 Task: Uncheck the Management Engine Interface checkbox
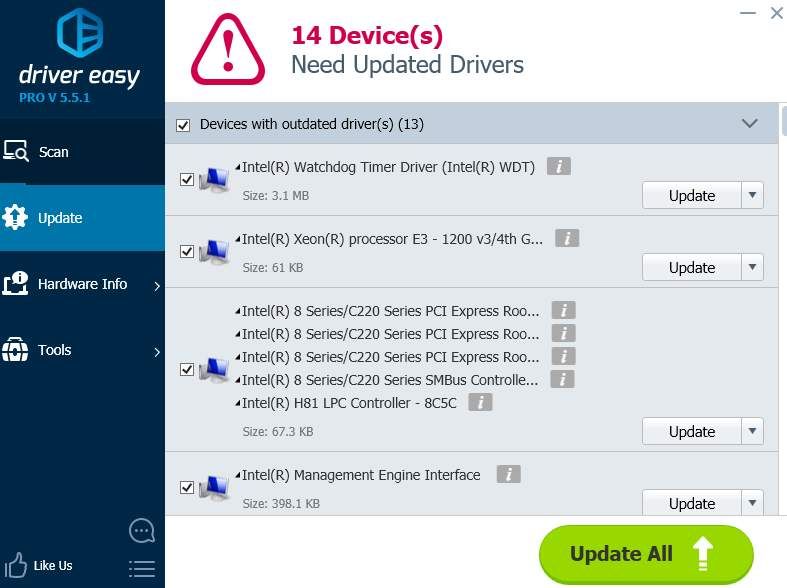coord(186,488)
